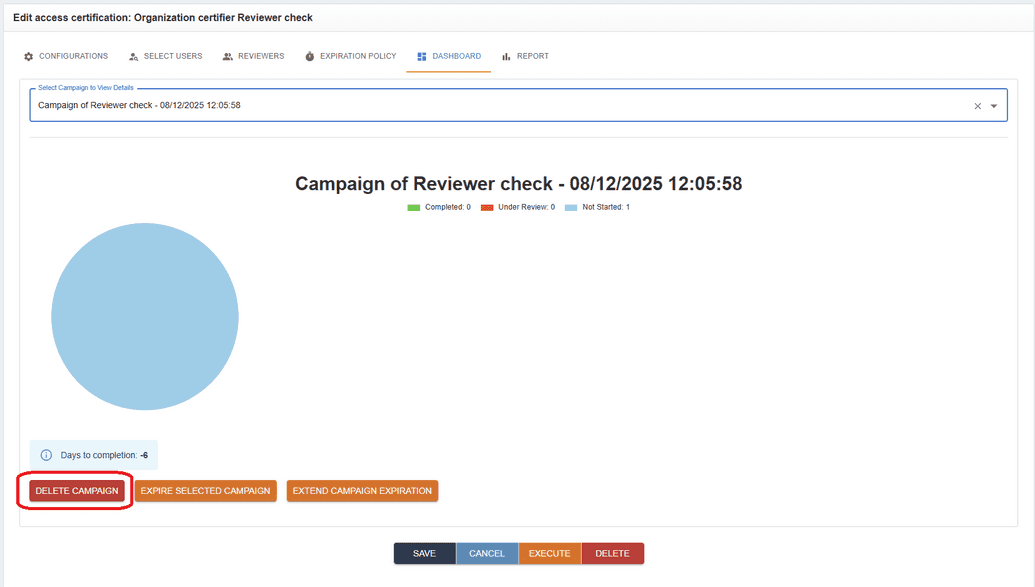Click the Dashboard grid icon
Image resolution: width=1035 pixels, height=587 pixels.
click(420, 56)
